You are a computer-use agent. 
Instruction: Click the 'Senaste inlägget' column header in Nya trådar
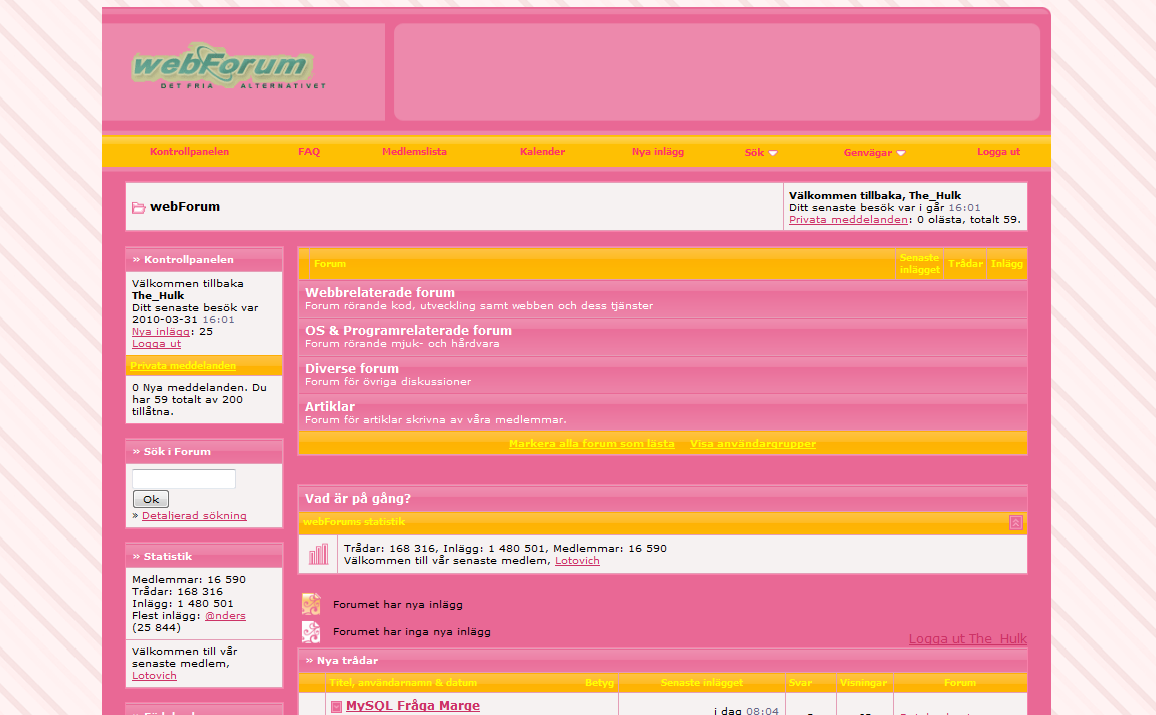click(x=701, y=683)
